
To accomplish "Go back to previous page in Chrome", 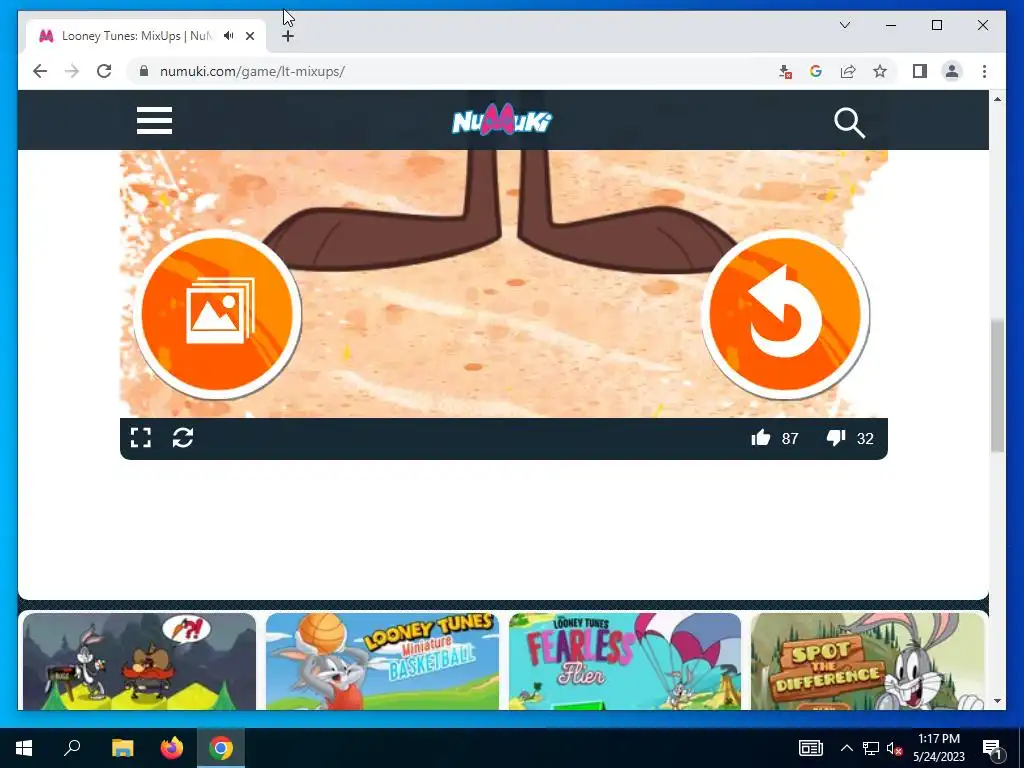I will [40, 71].
